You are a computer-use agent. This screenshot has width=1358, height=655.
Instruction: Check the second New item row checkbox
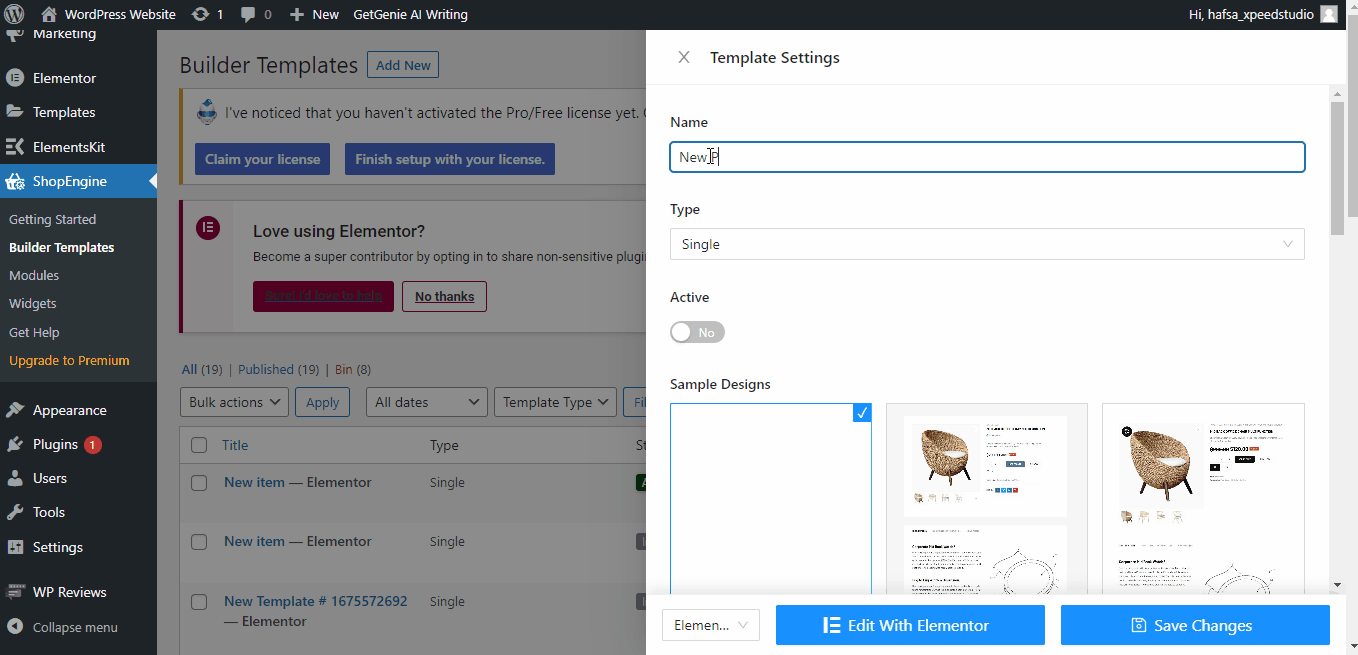(x=199, y=541)
